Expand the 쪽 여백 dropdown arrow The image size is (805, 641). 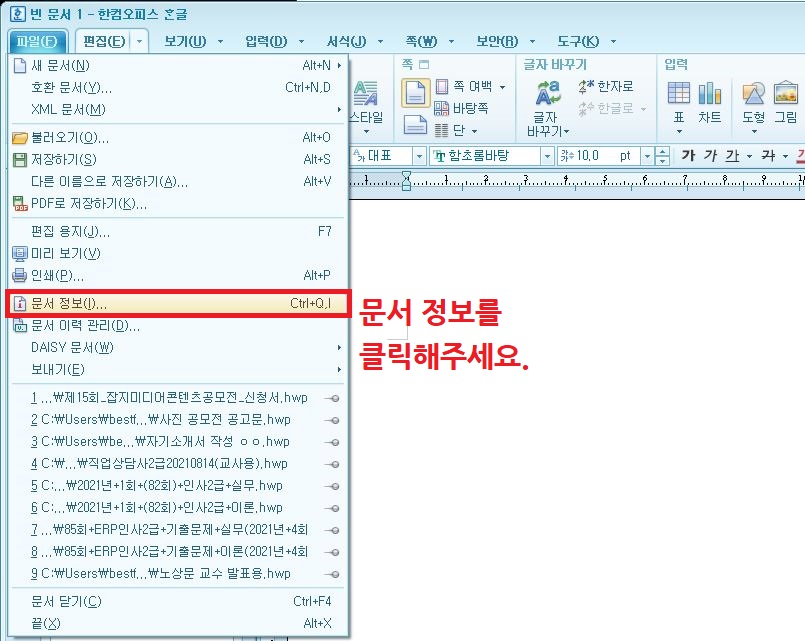pos(503,87)
